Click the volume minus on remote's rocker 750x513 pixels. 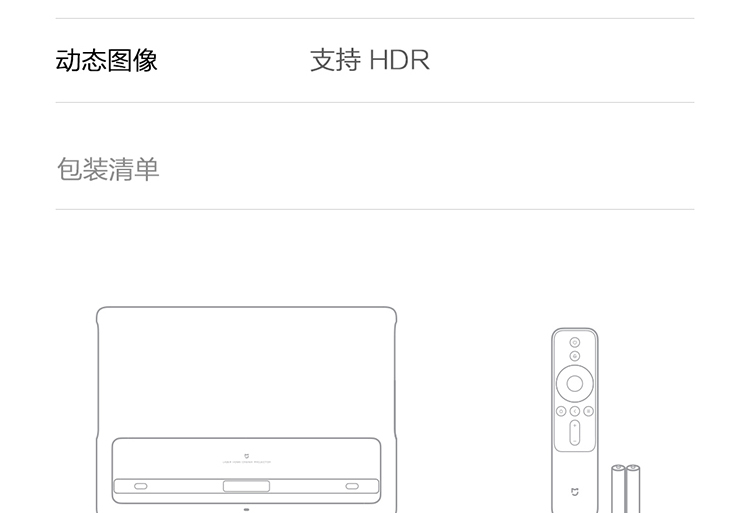click(x=574, y=440)
